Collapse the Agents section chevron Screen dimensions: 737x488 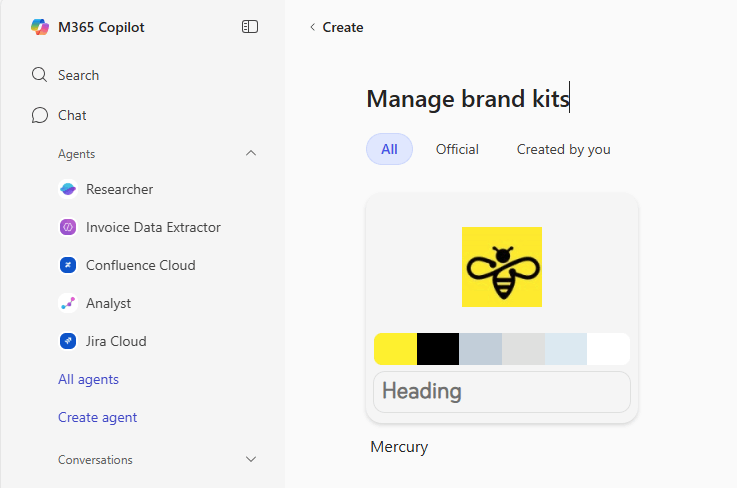point(251,153)
